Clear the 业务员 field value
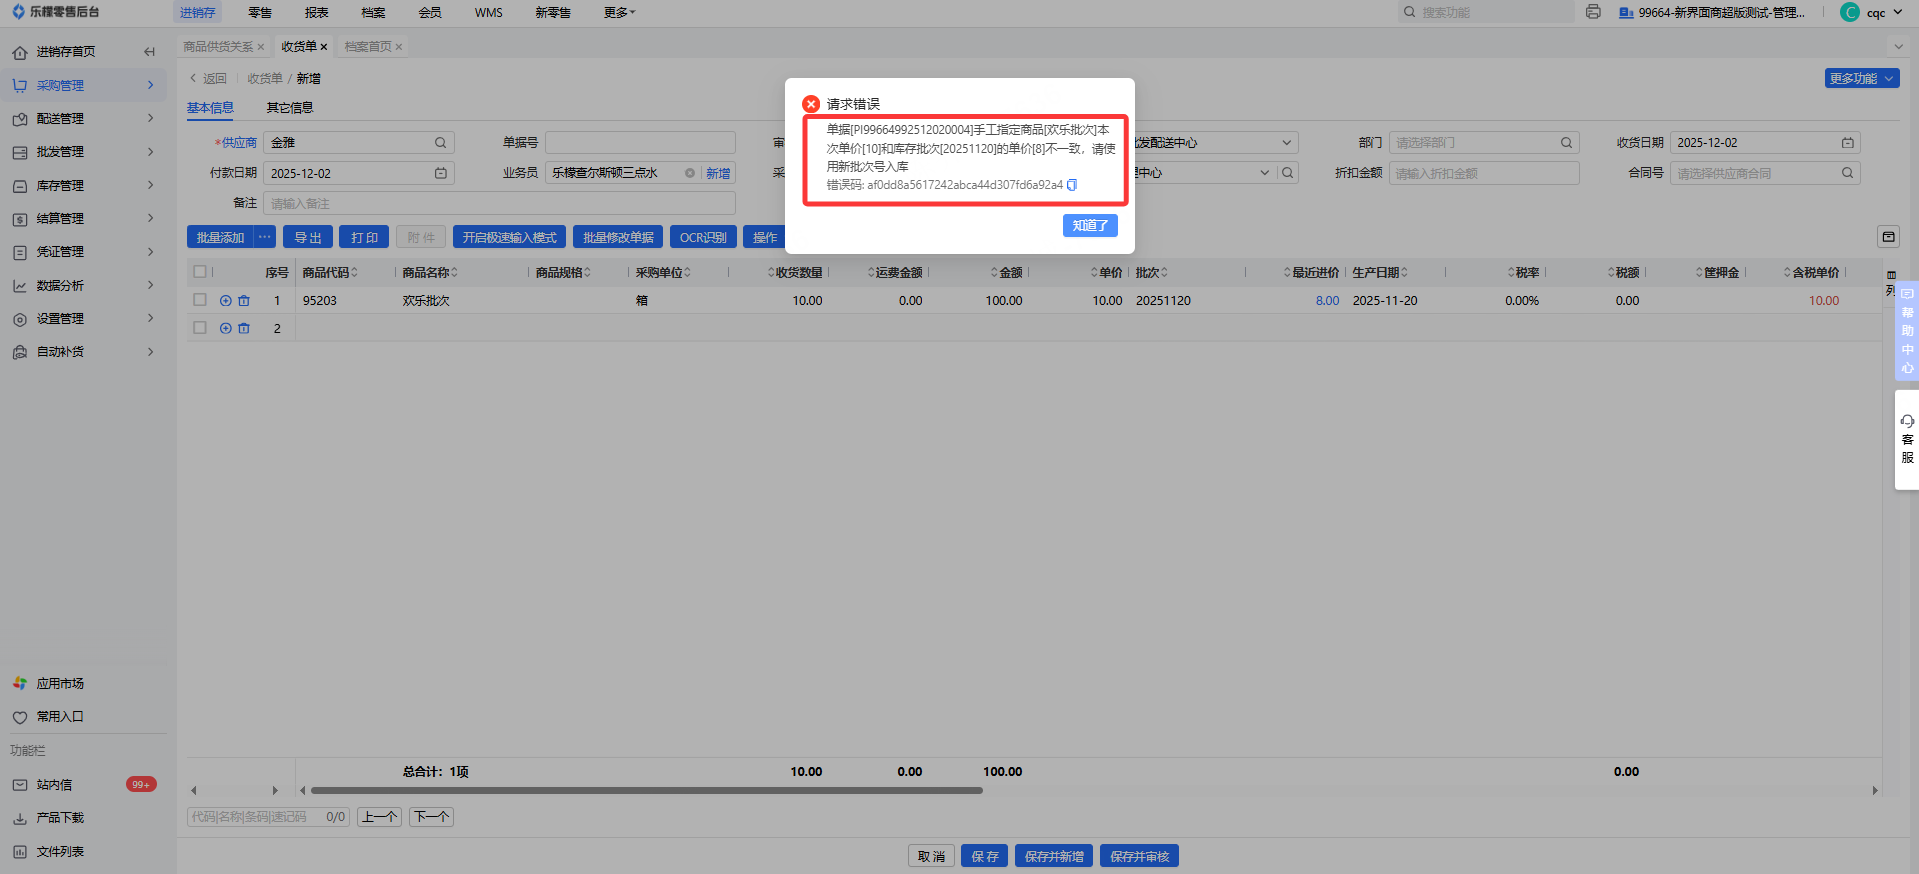Image resolution: width=1919 pixels, height=874 pixels. click(x=690, y=173)
